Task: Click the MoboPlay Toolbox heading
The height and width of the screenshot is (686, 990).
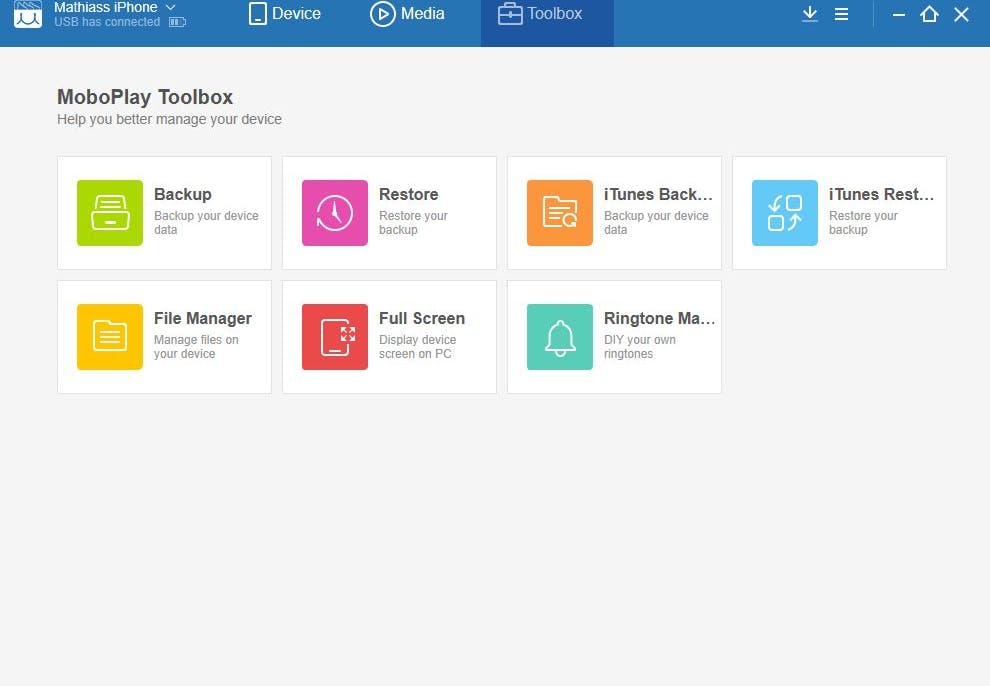Action: coord(145,97)
